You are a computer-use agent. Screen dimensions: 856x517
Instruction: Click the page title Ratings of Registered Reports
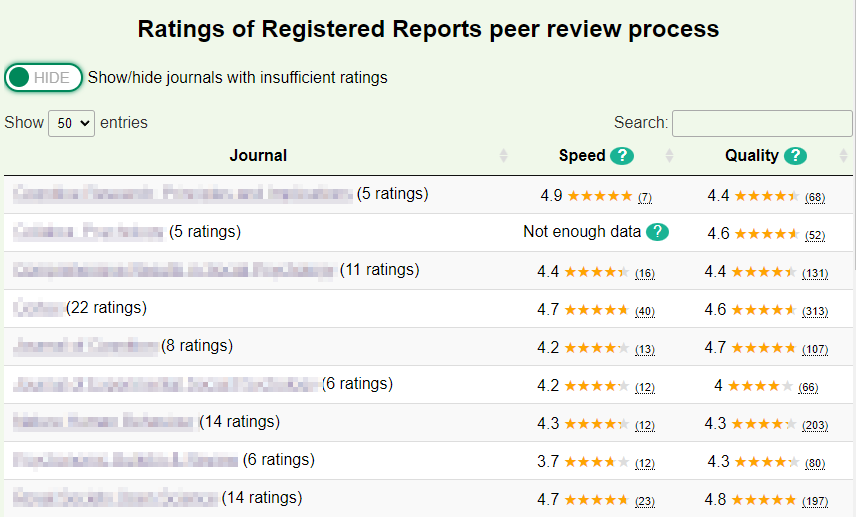click(x=428, y=29)
